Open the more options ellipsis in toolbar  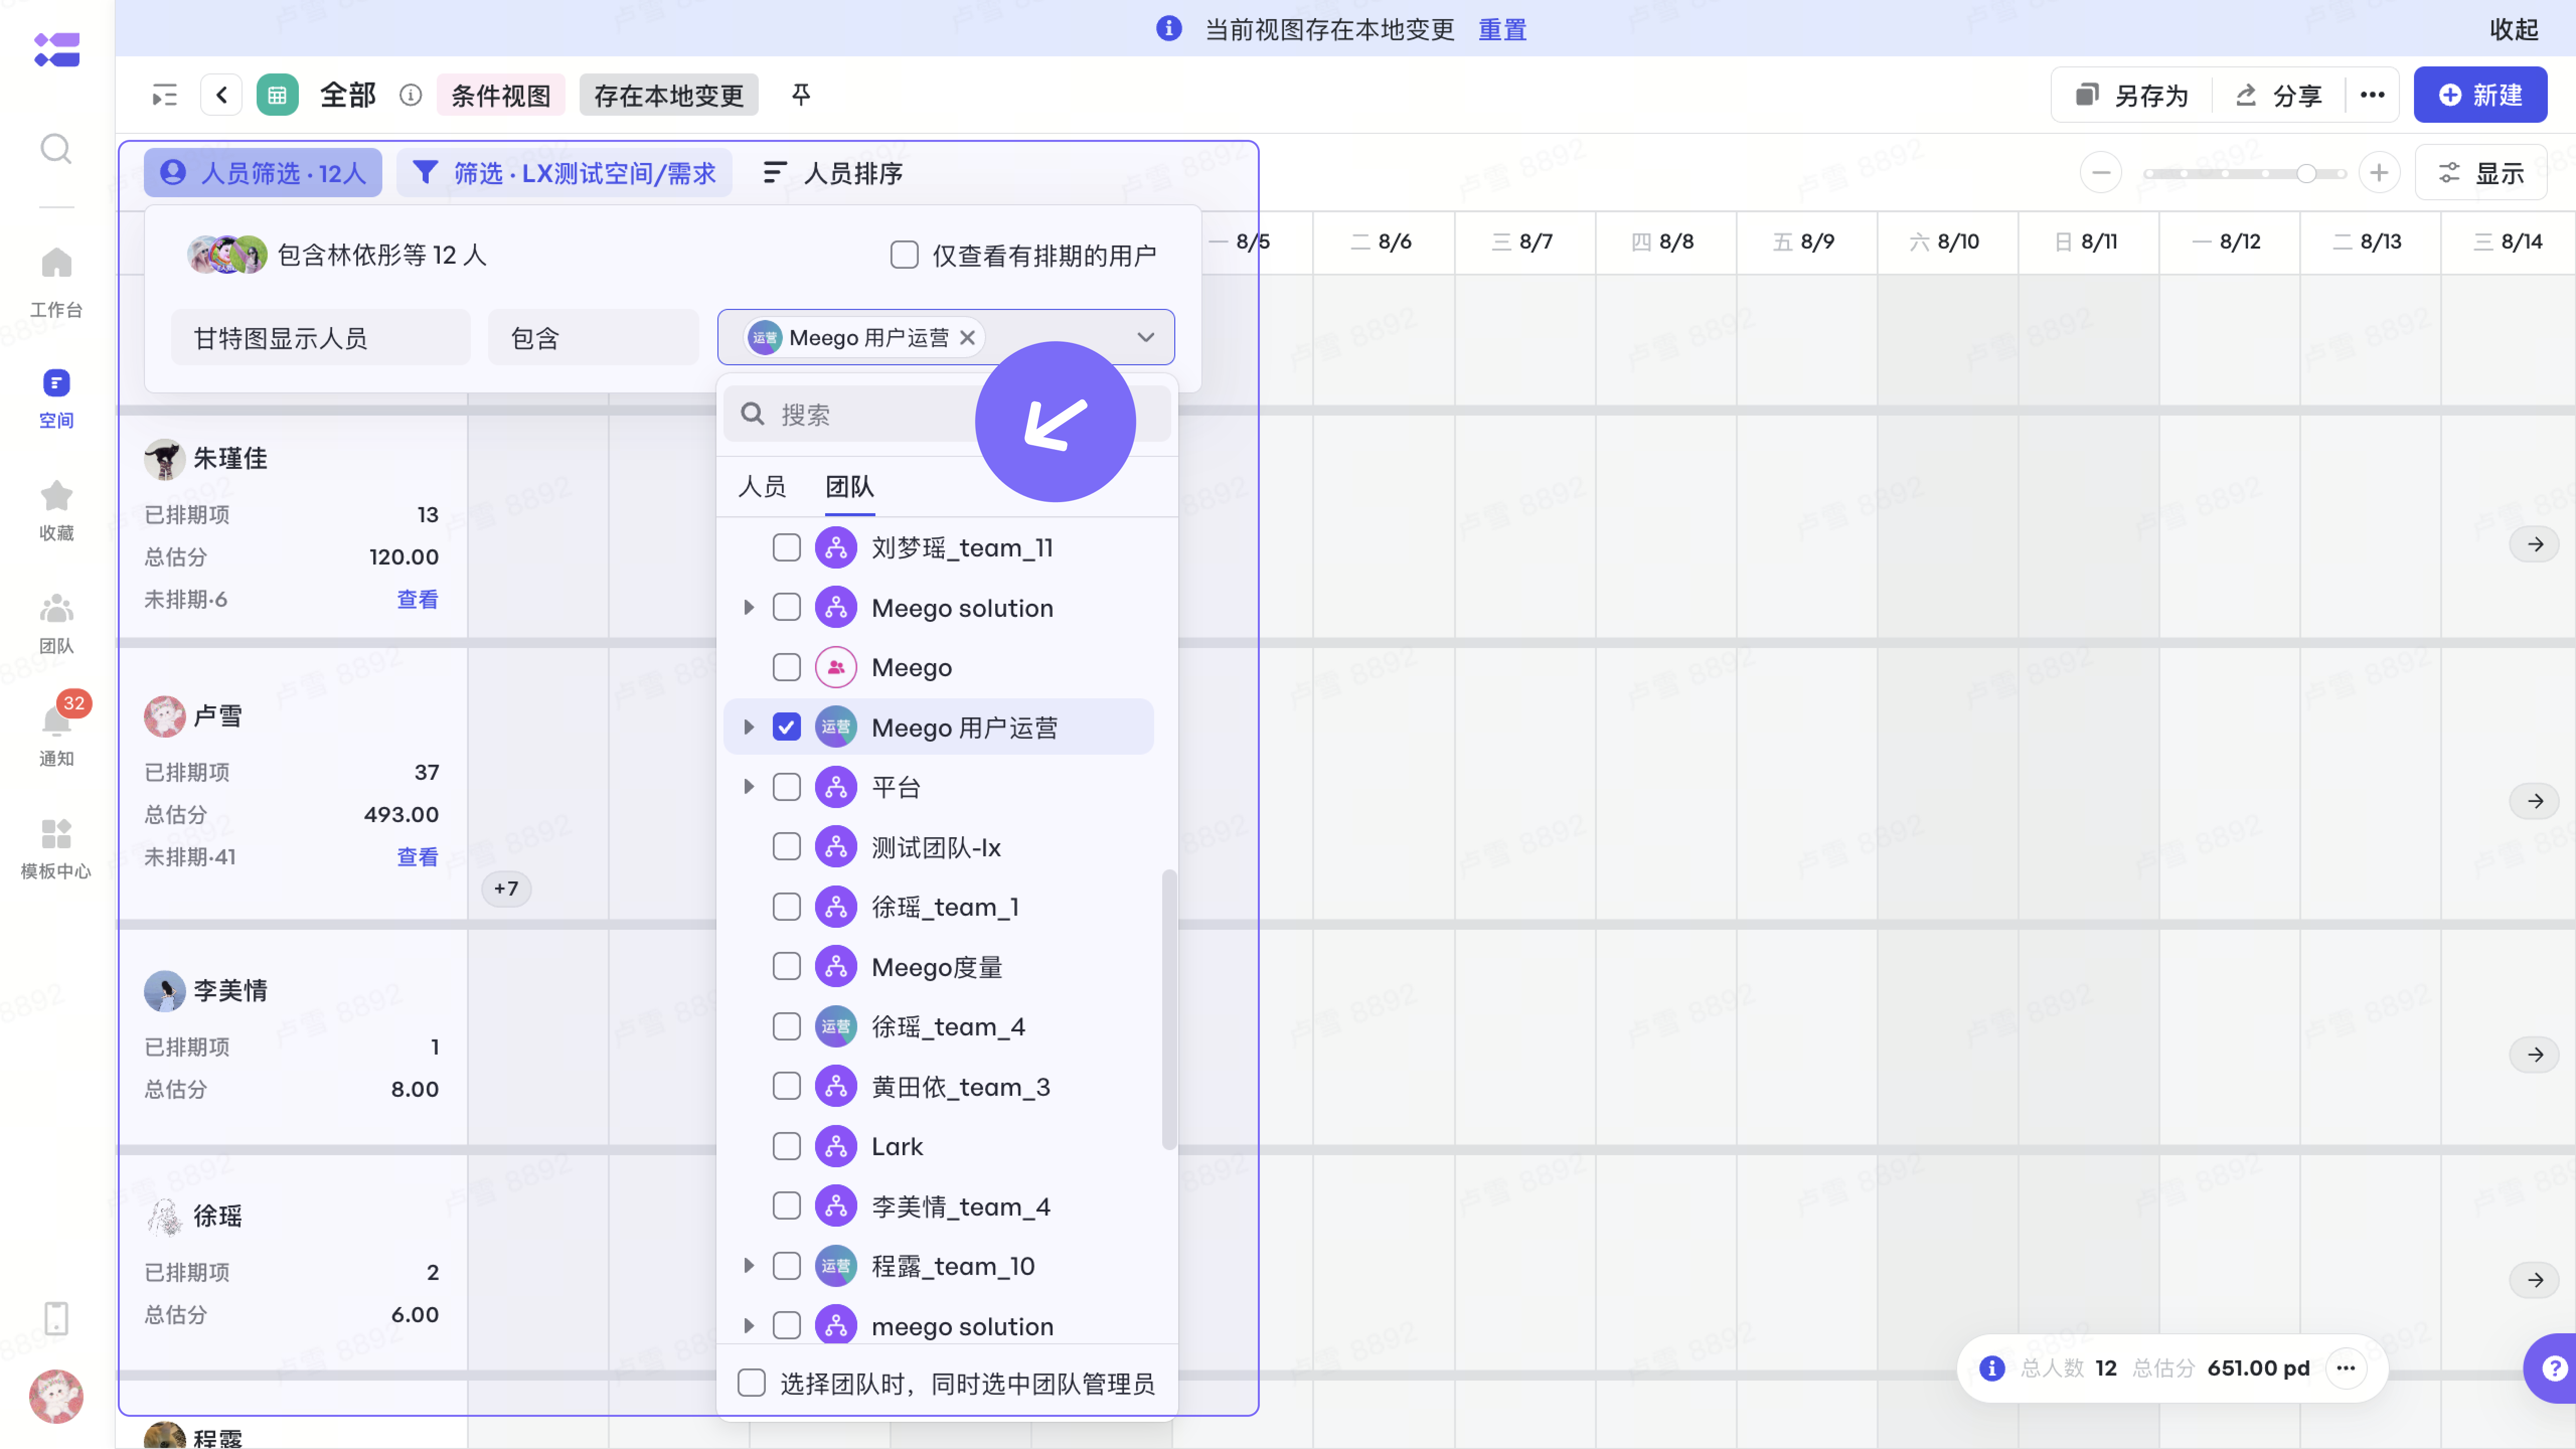click(2372, 95)
